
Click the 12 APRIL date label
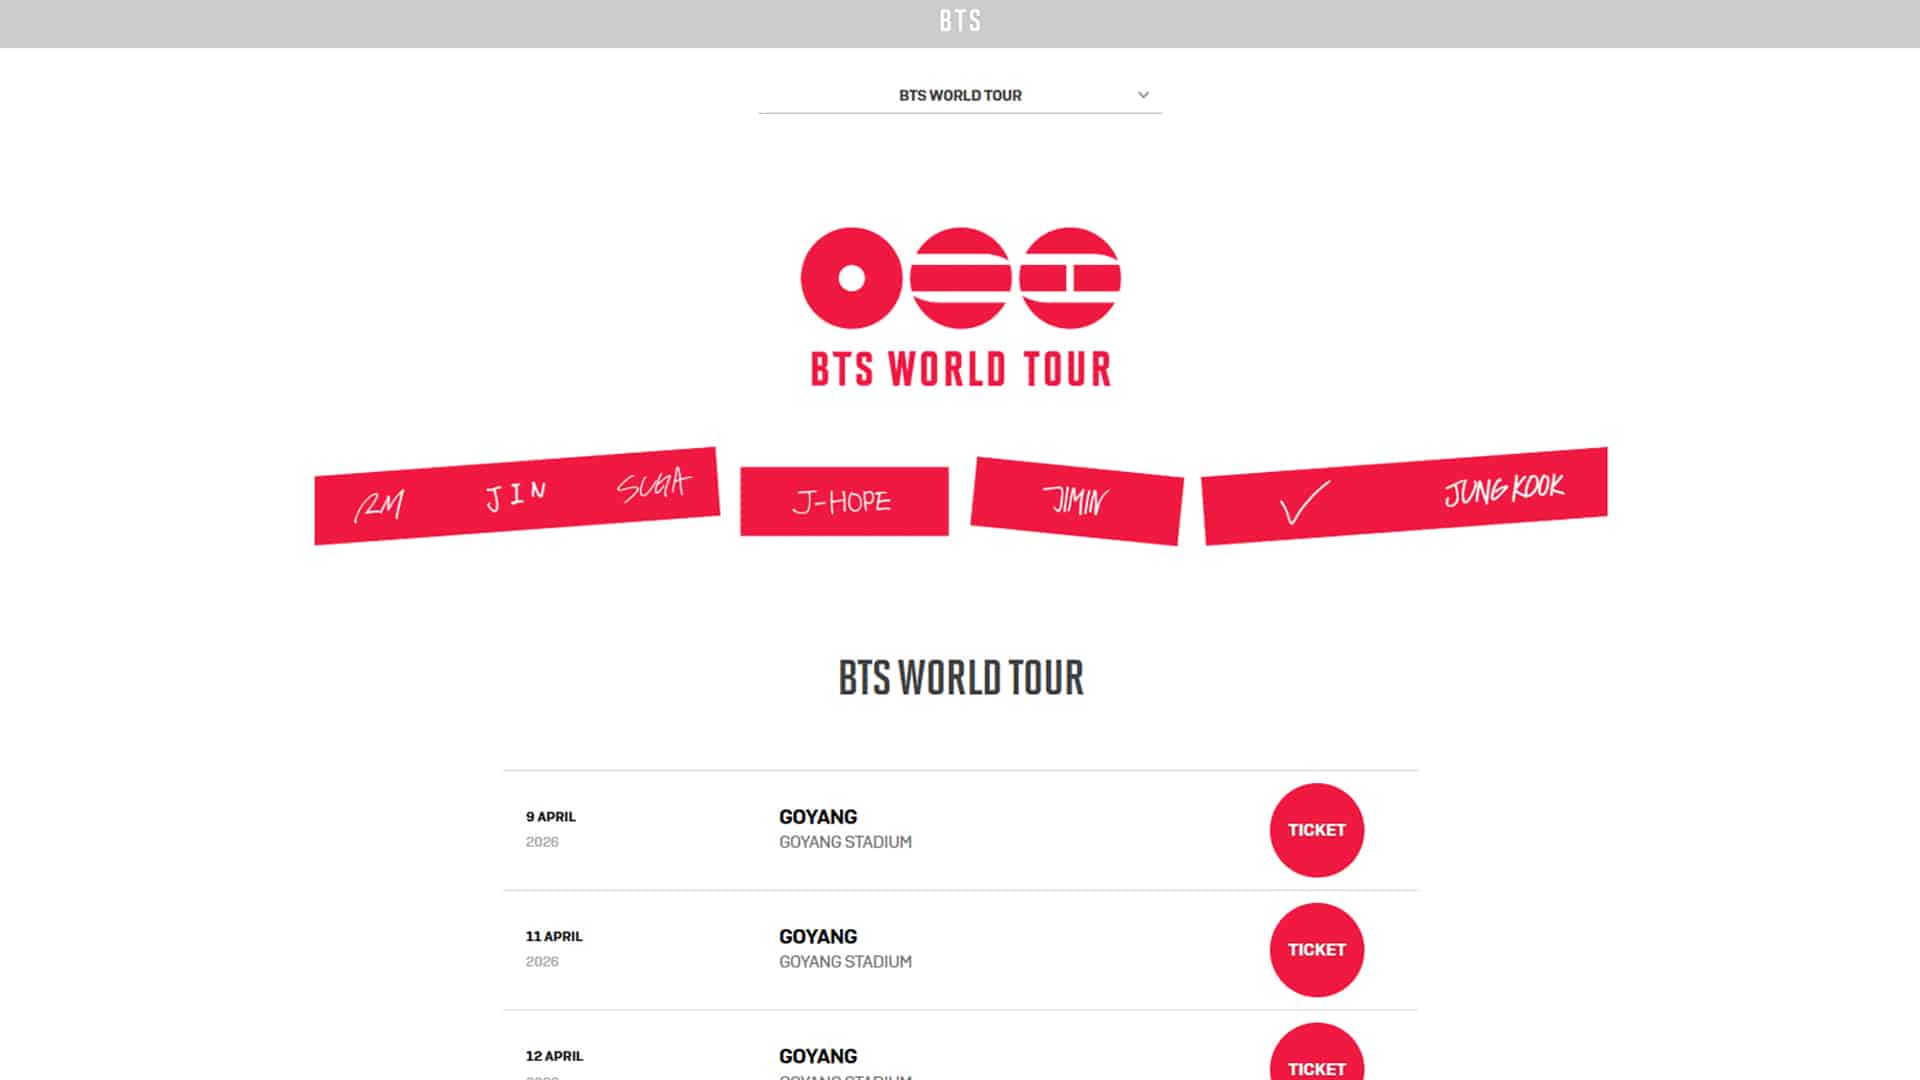(x=554, y=1056)
